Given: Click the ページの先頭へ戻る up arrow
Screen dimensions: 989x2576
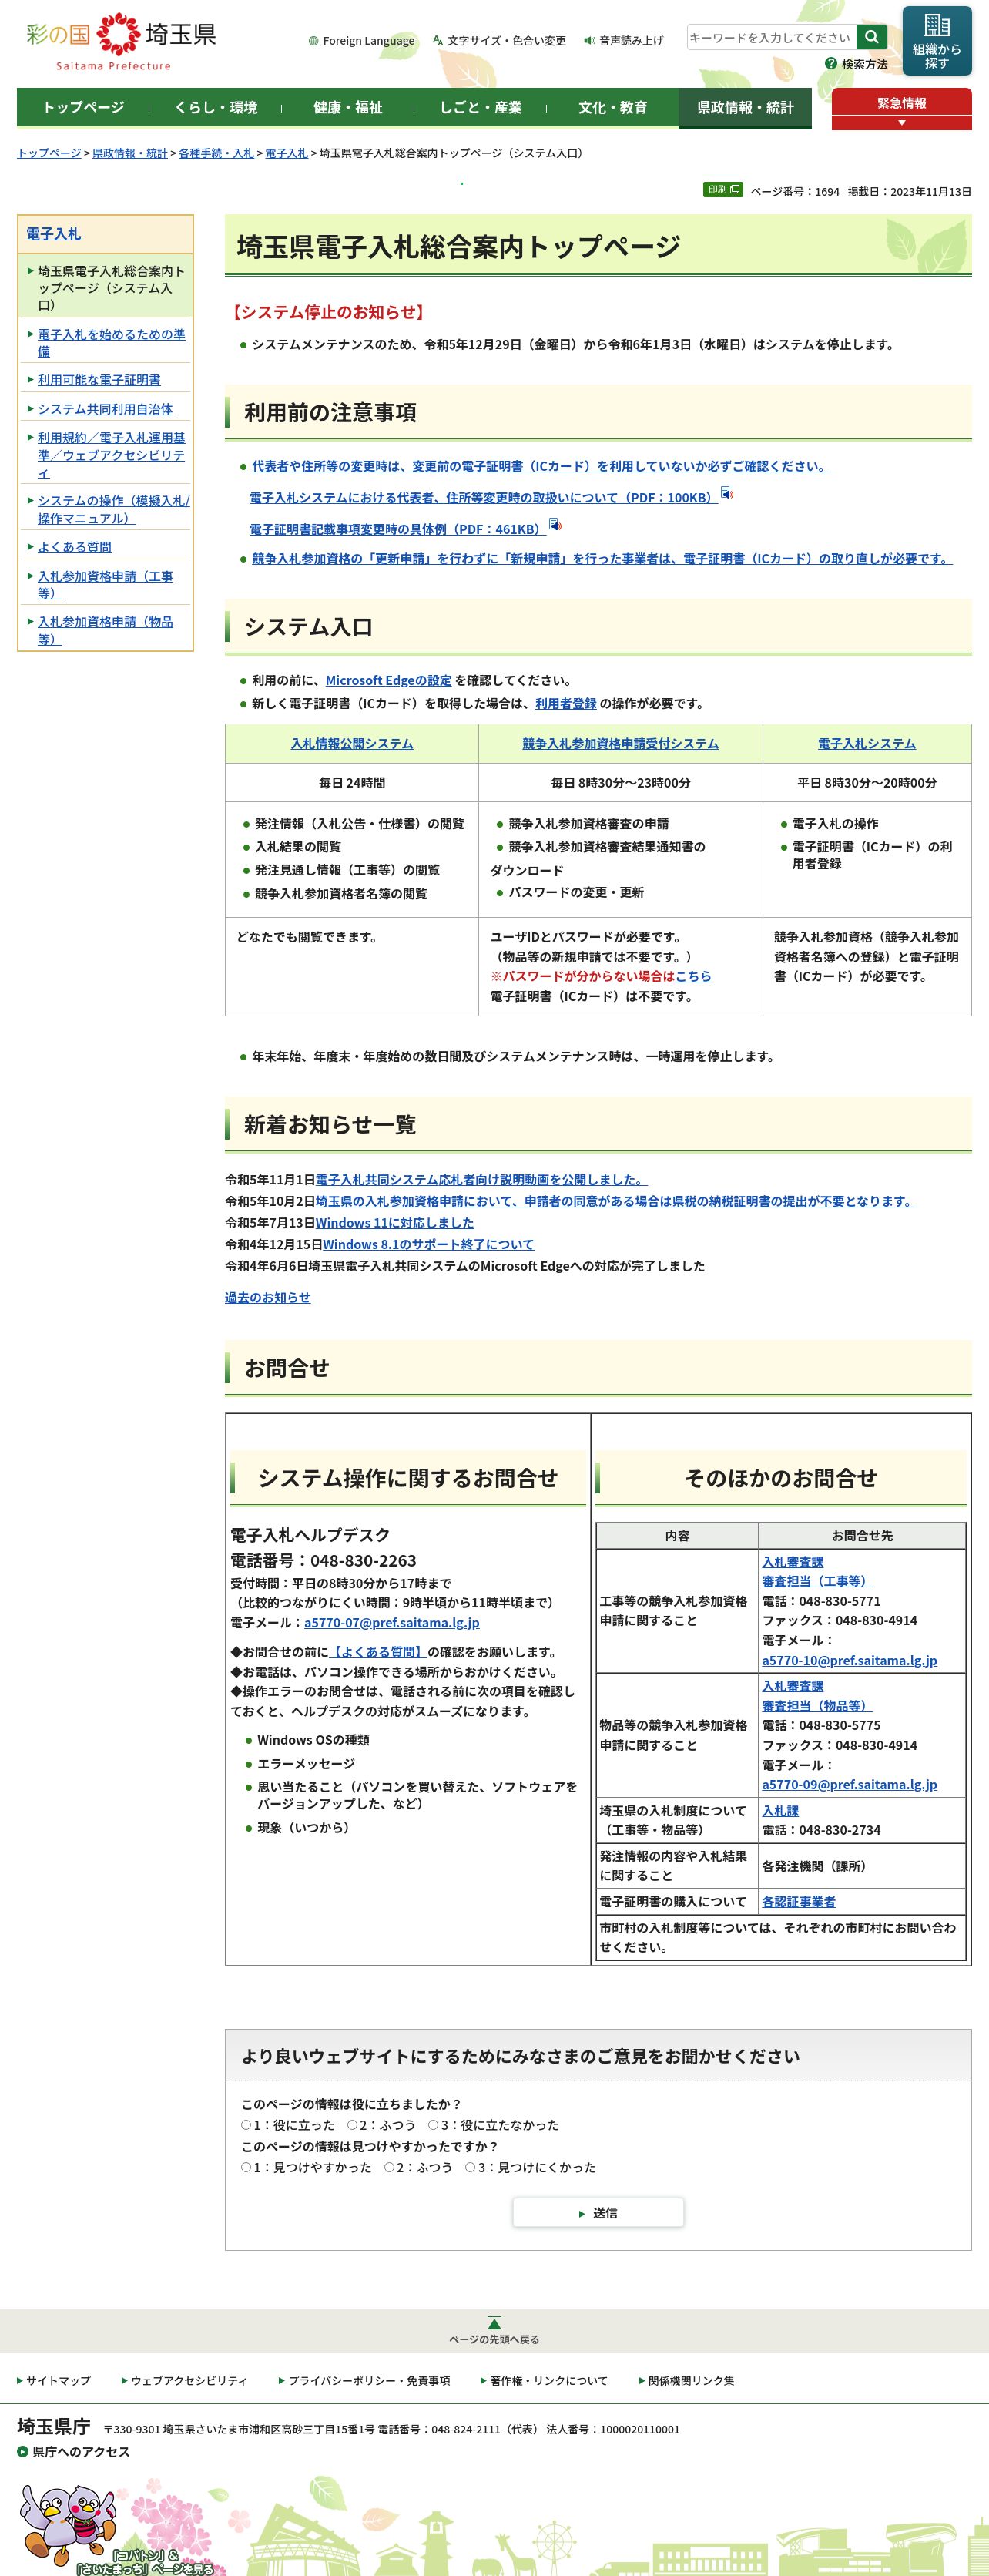Looking at the screenshot, I should click(494, 2324).
